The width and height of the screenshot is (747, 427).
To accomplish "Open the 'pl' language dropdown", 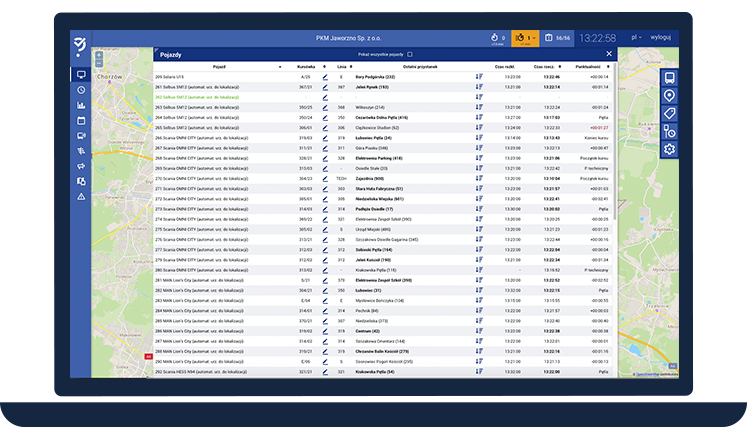I will (x=636, y=37).
